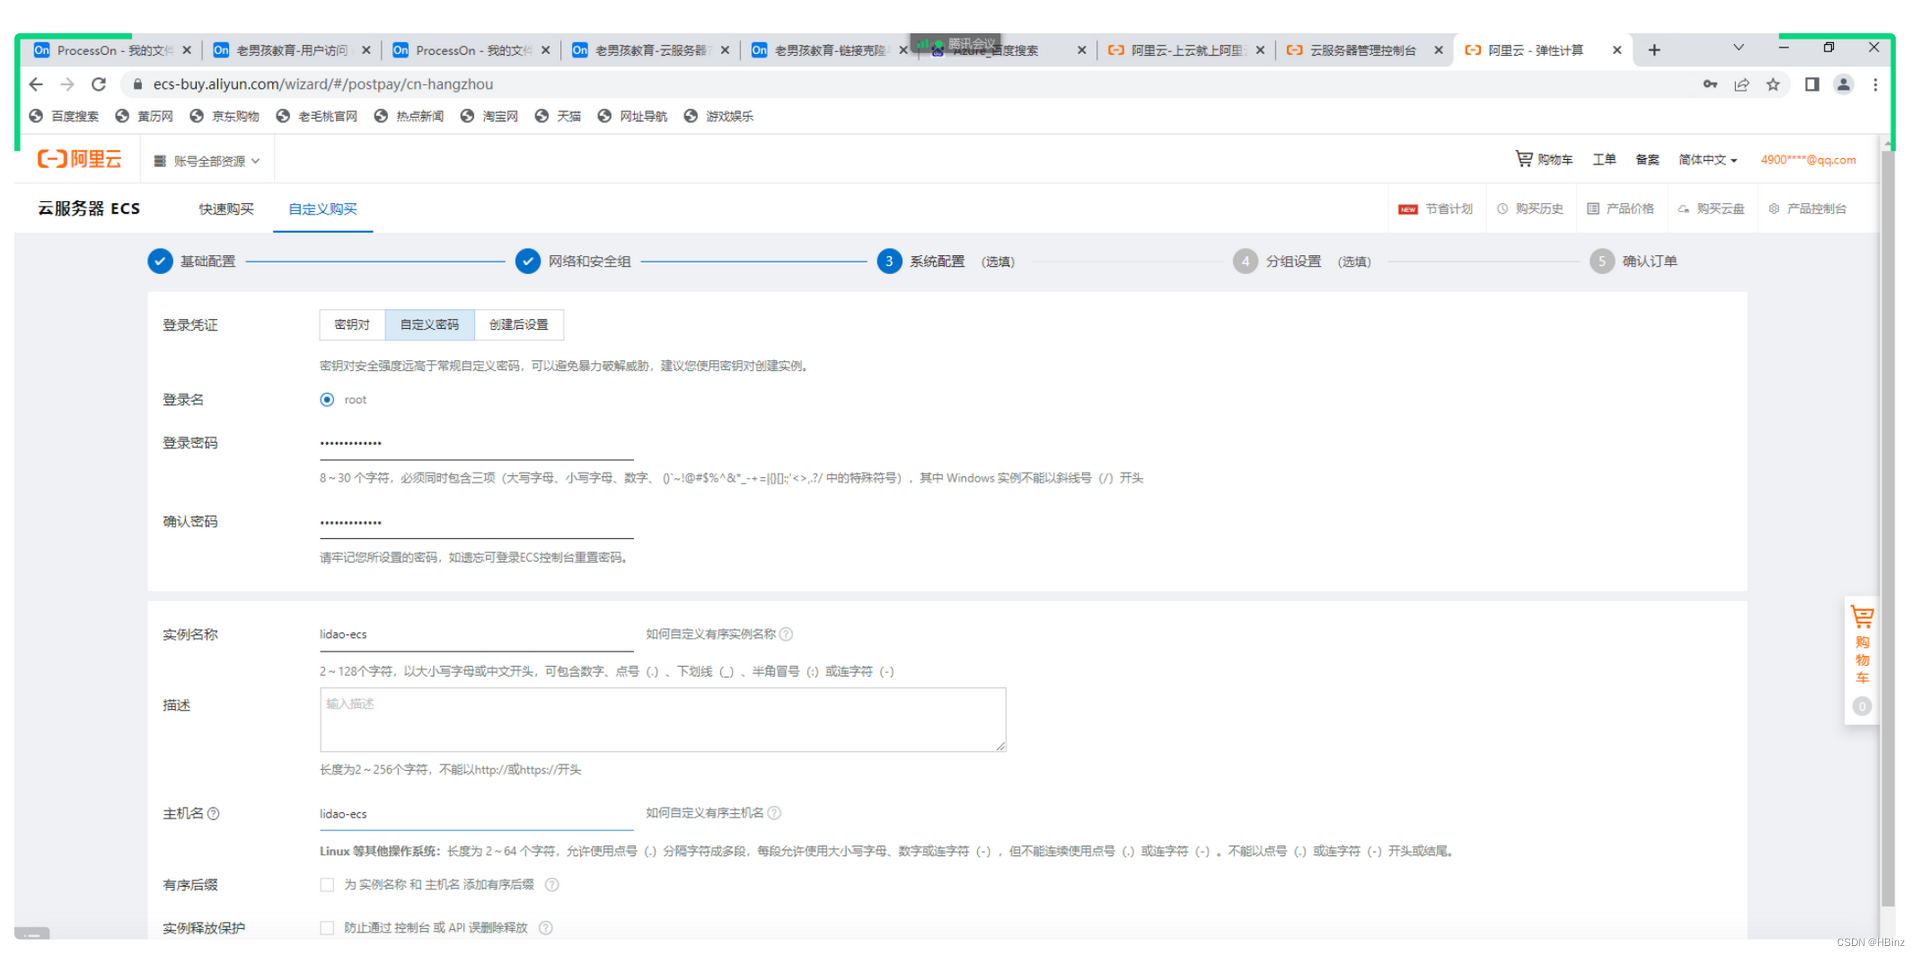Go to 确认订单 step

[x=1634, y=261]
